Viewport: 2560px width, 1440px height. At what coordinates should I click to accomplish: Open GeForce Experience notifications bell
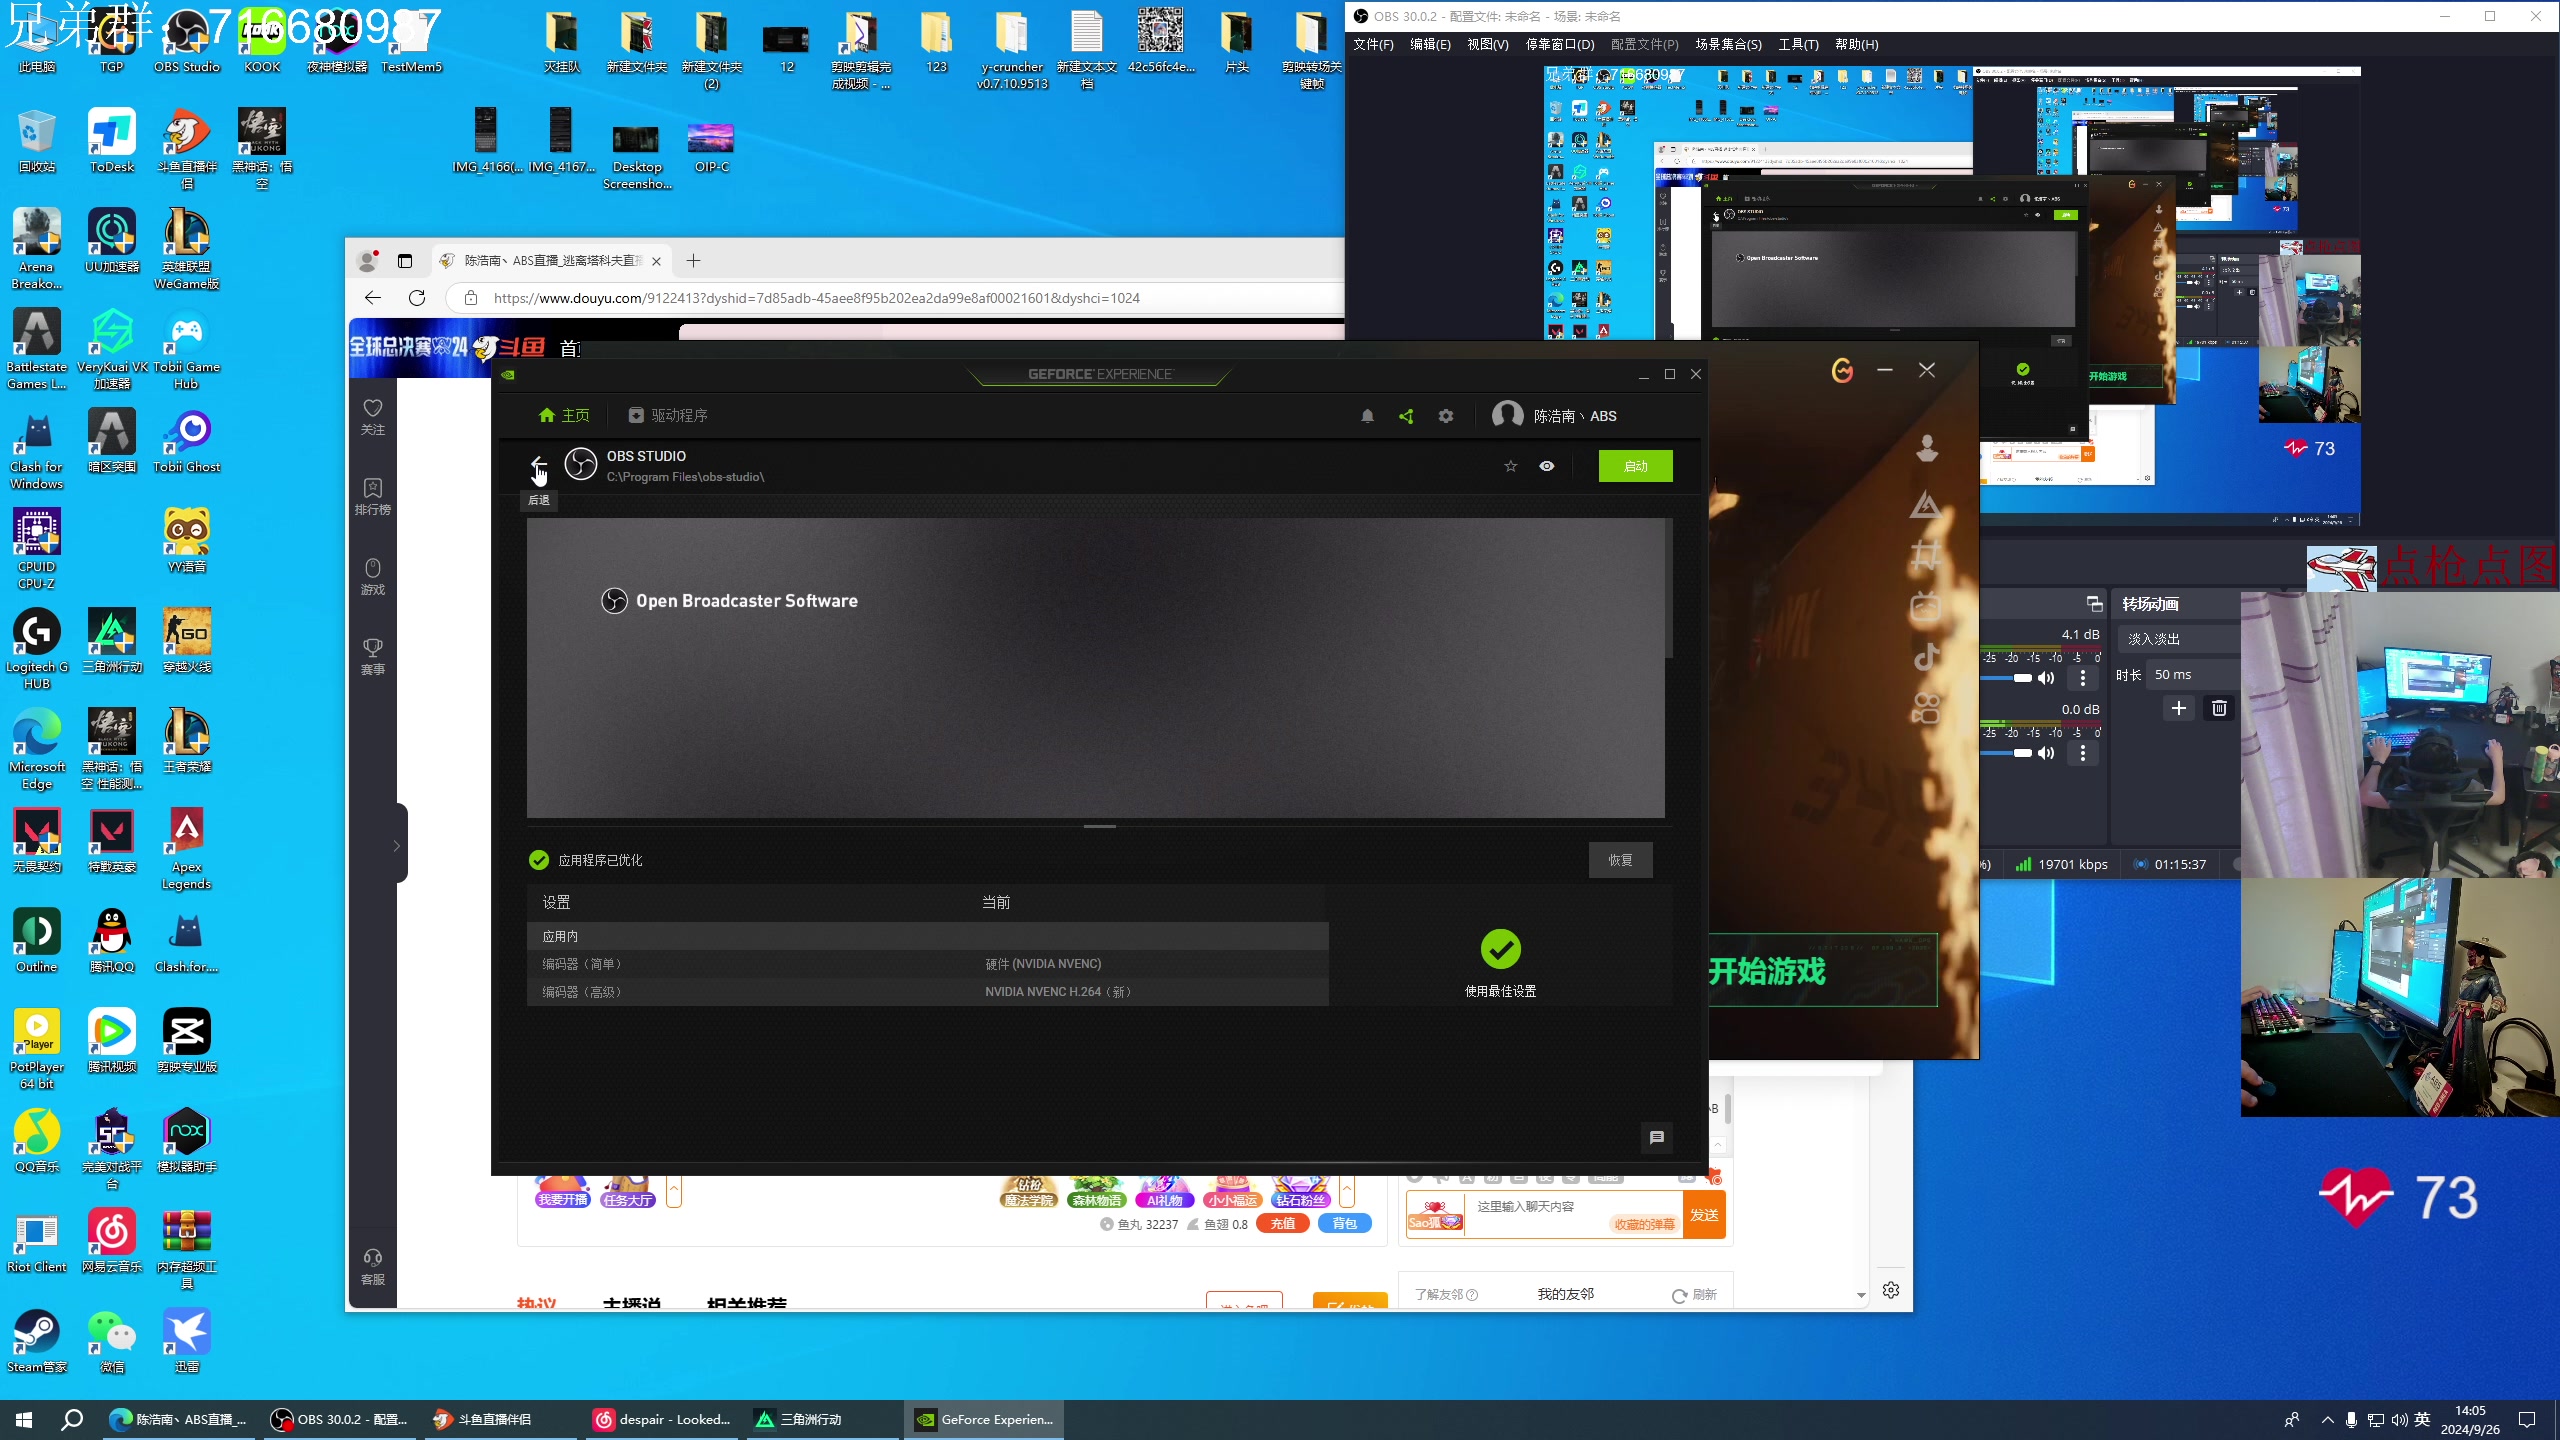[1367, 416]
